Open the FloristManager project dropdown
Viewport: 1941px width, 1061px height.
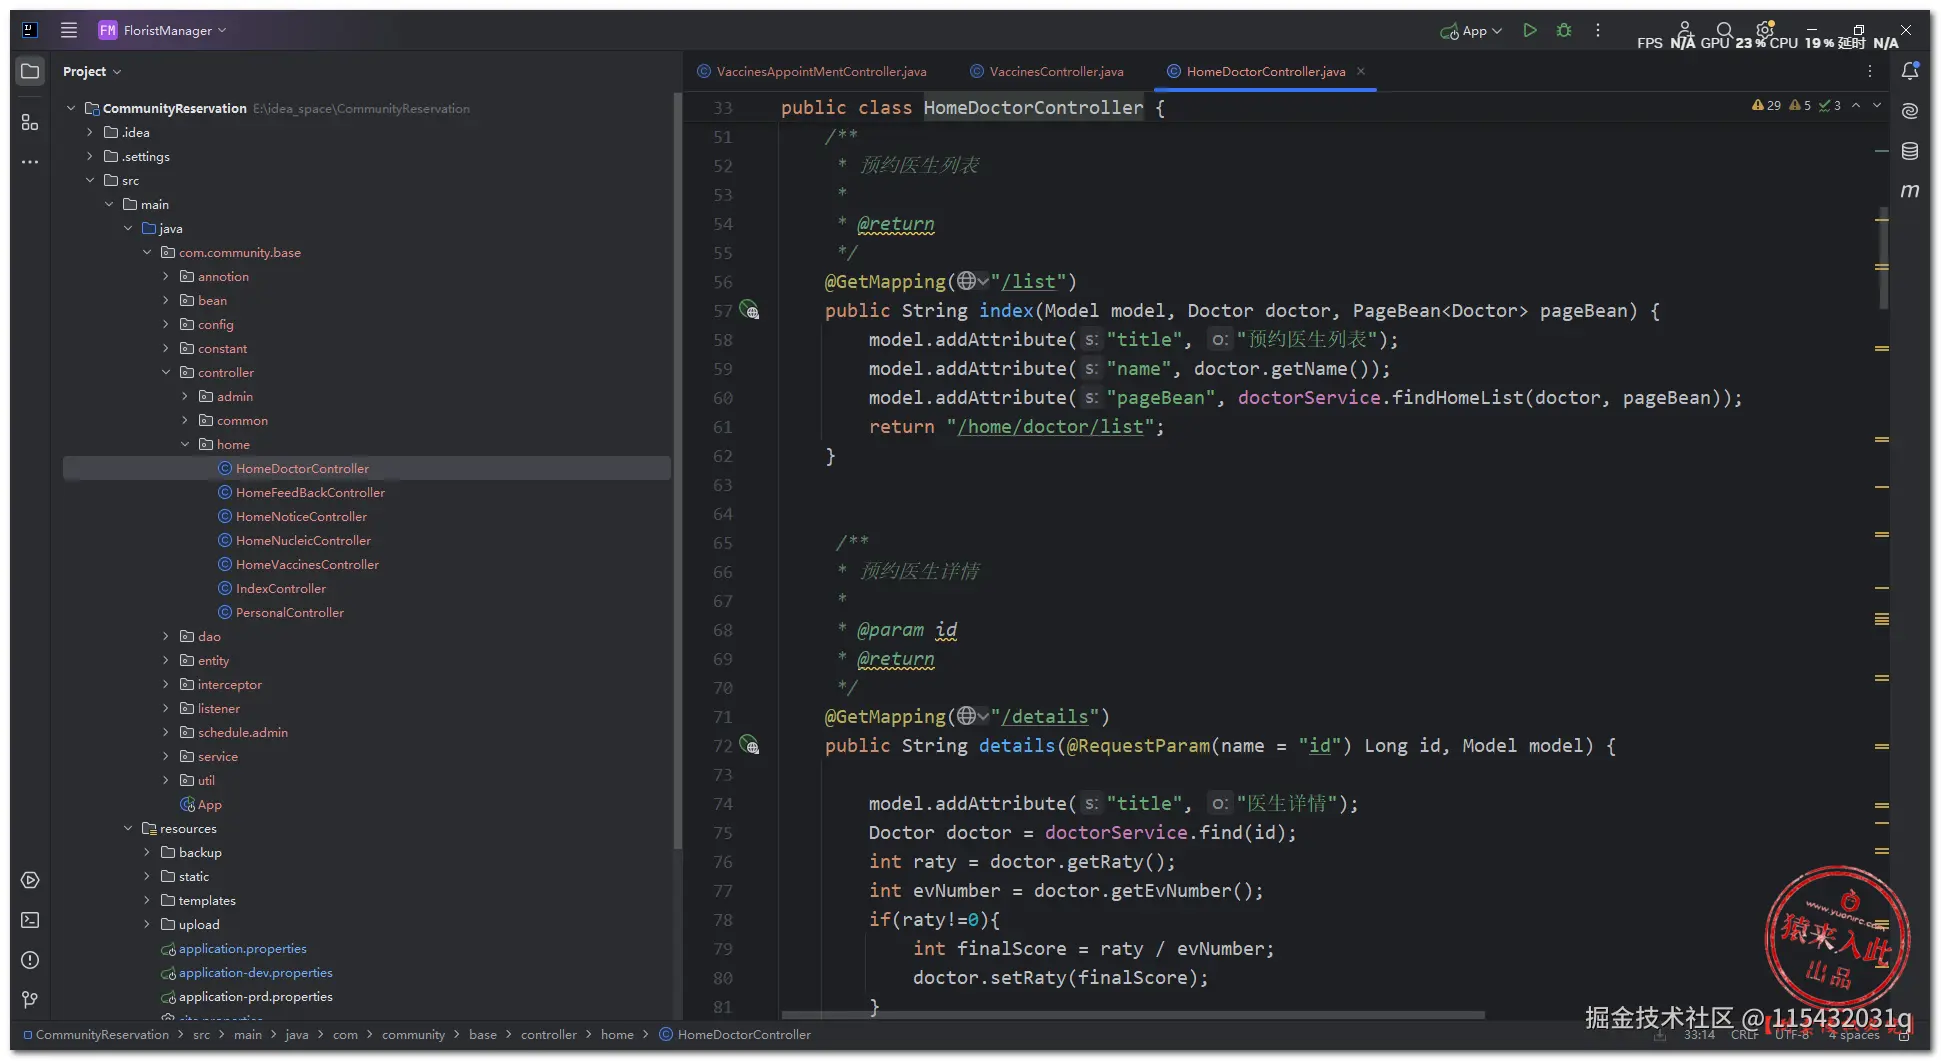coord(163,30)
